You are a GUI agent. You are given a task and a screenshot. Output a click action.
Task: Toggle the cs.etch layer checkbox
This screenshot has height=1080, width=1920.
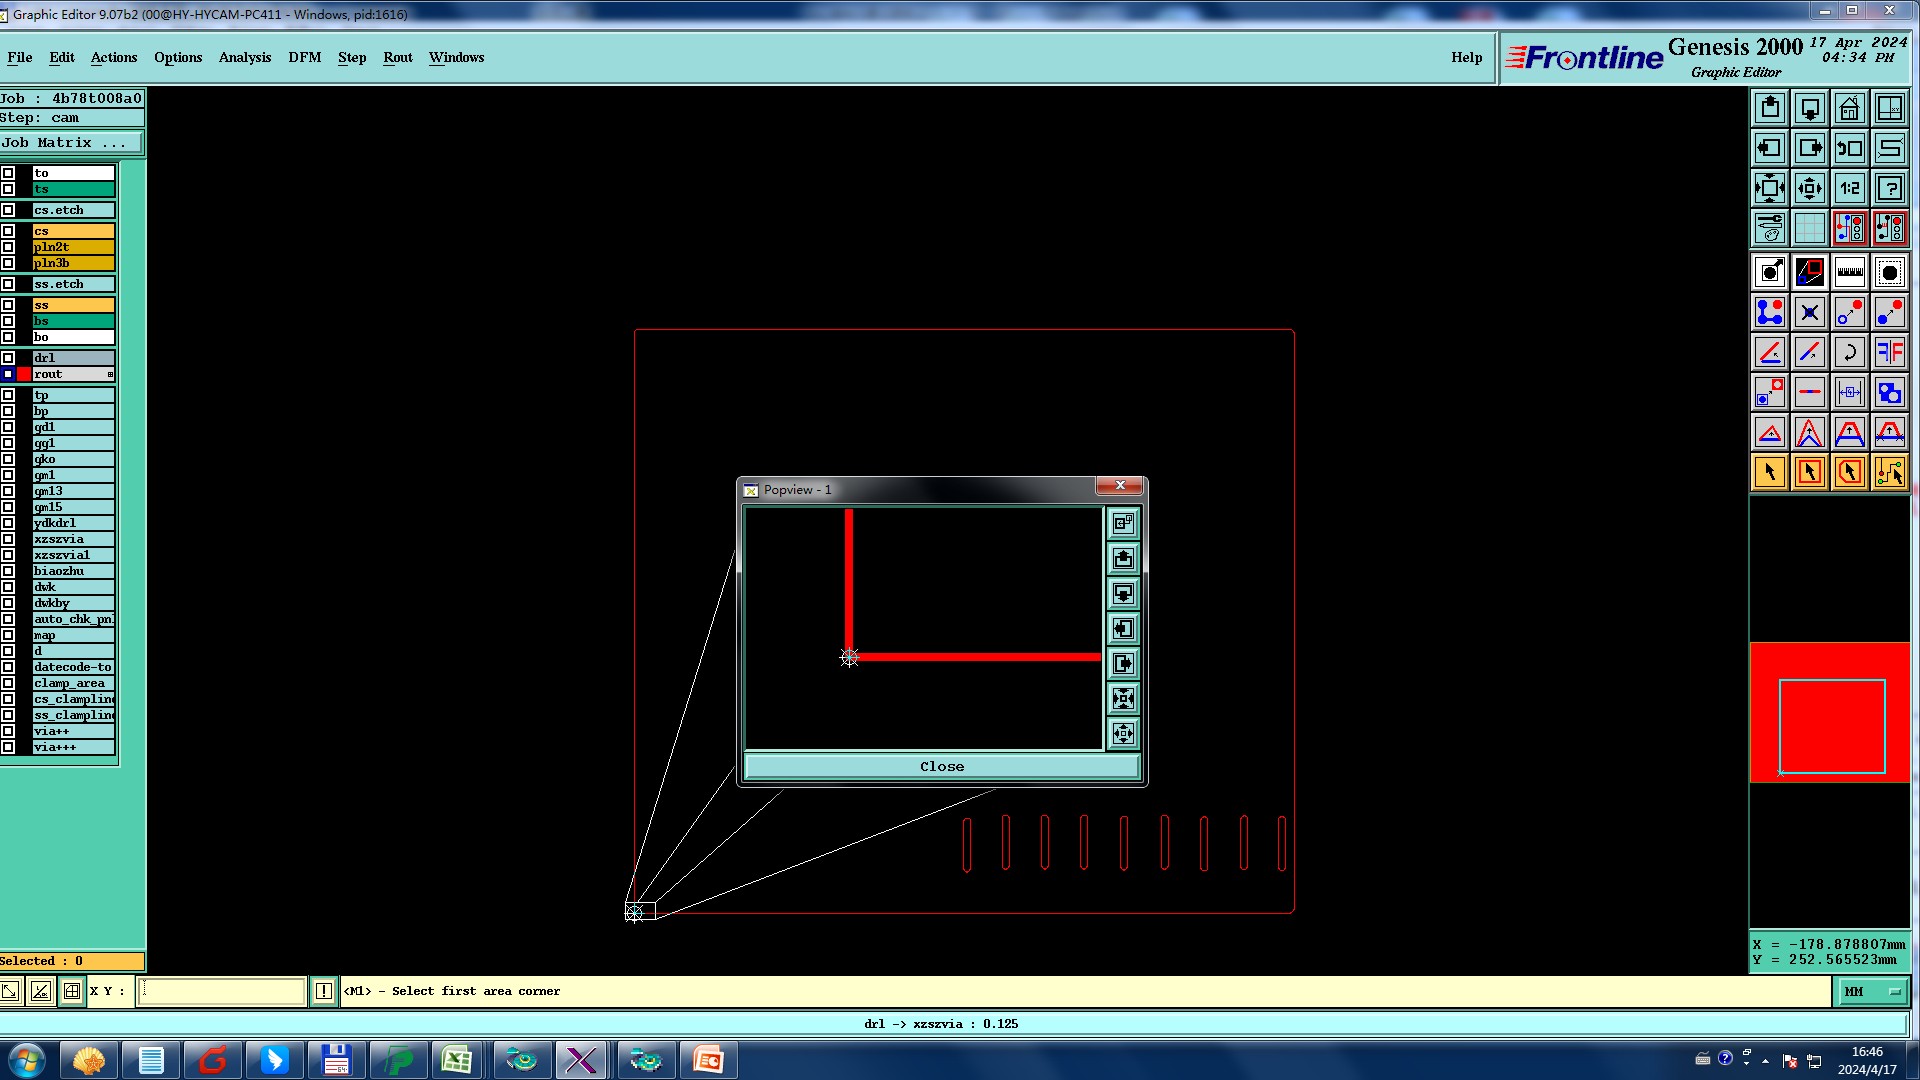tap(8, 210)
